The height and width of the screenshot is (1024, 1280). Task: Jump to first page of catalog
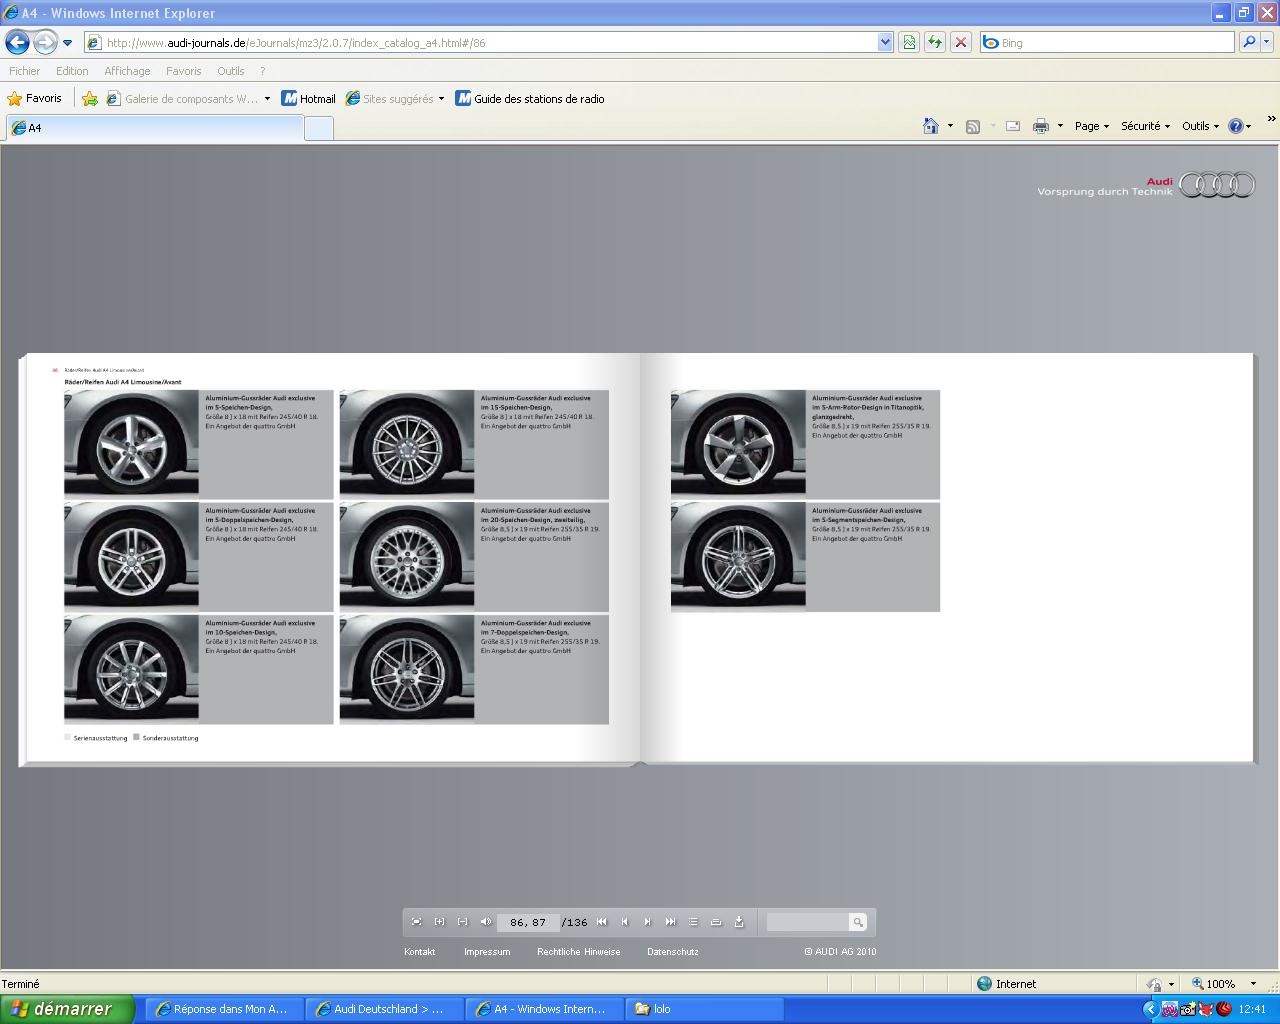[602, 922]
